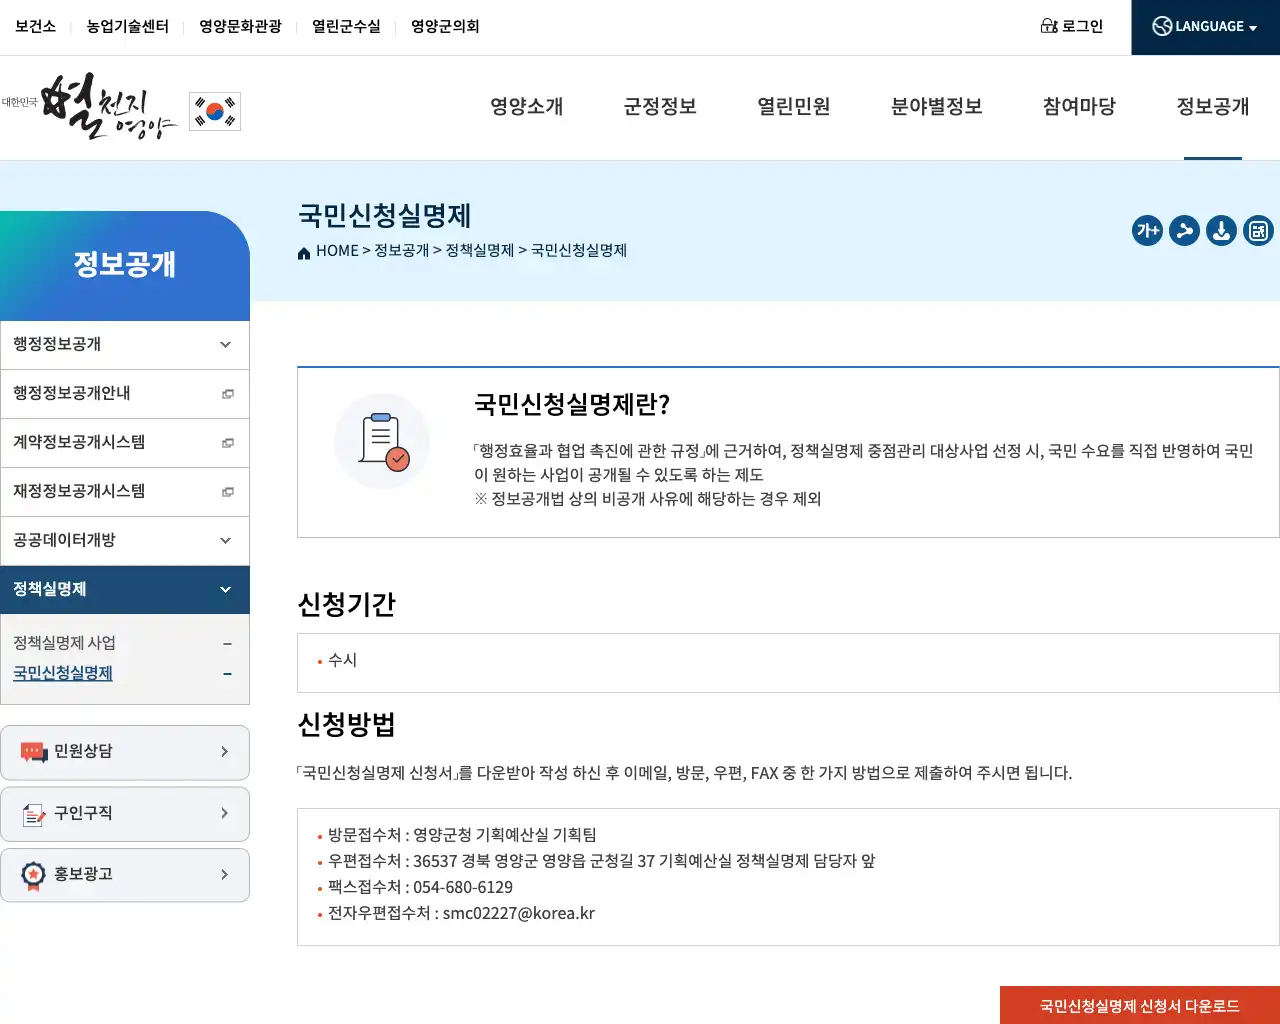1280x1024 pixels.
Task: Click the 민원상담 arrow chevron
Action: tap(224, 752)
